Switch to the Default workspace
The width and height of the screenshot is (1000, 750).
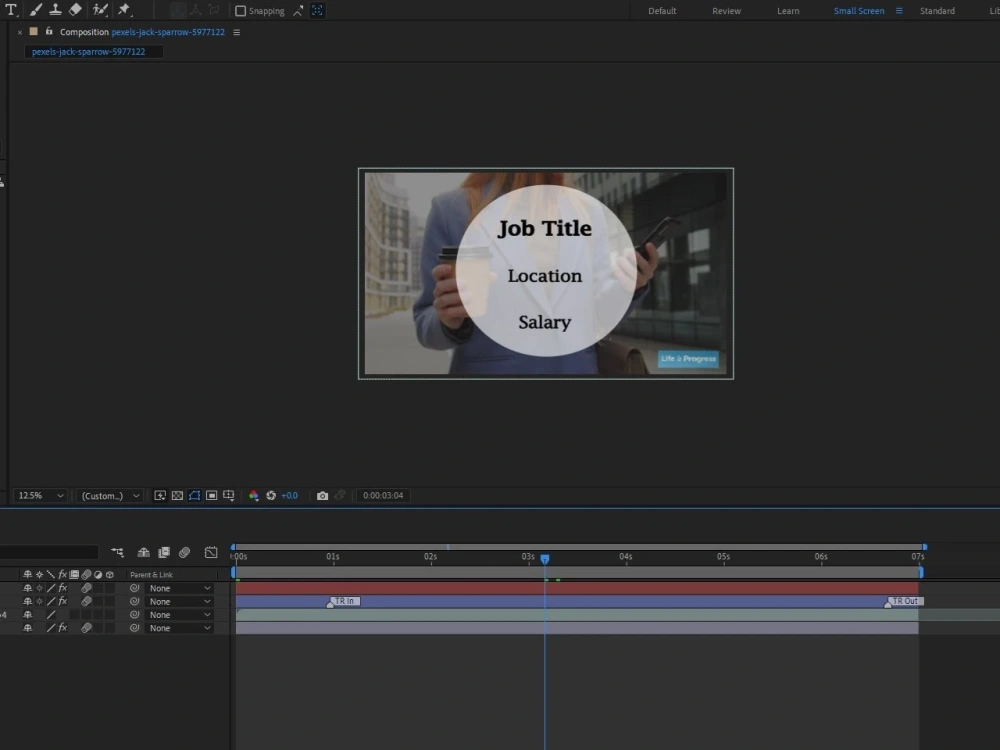(x=662, y=11)
